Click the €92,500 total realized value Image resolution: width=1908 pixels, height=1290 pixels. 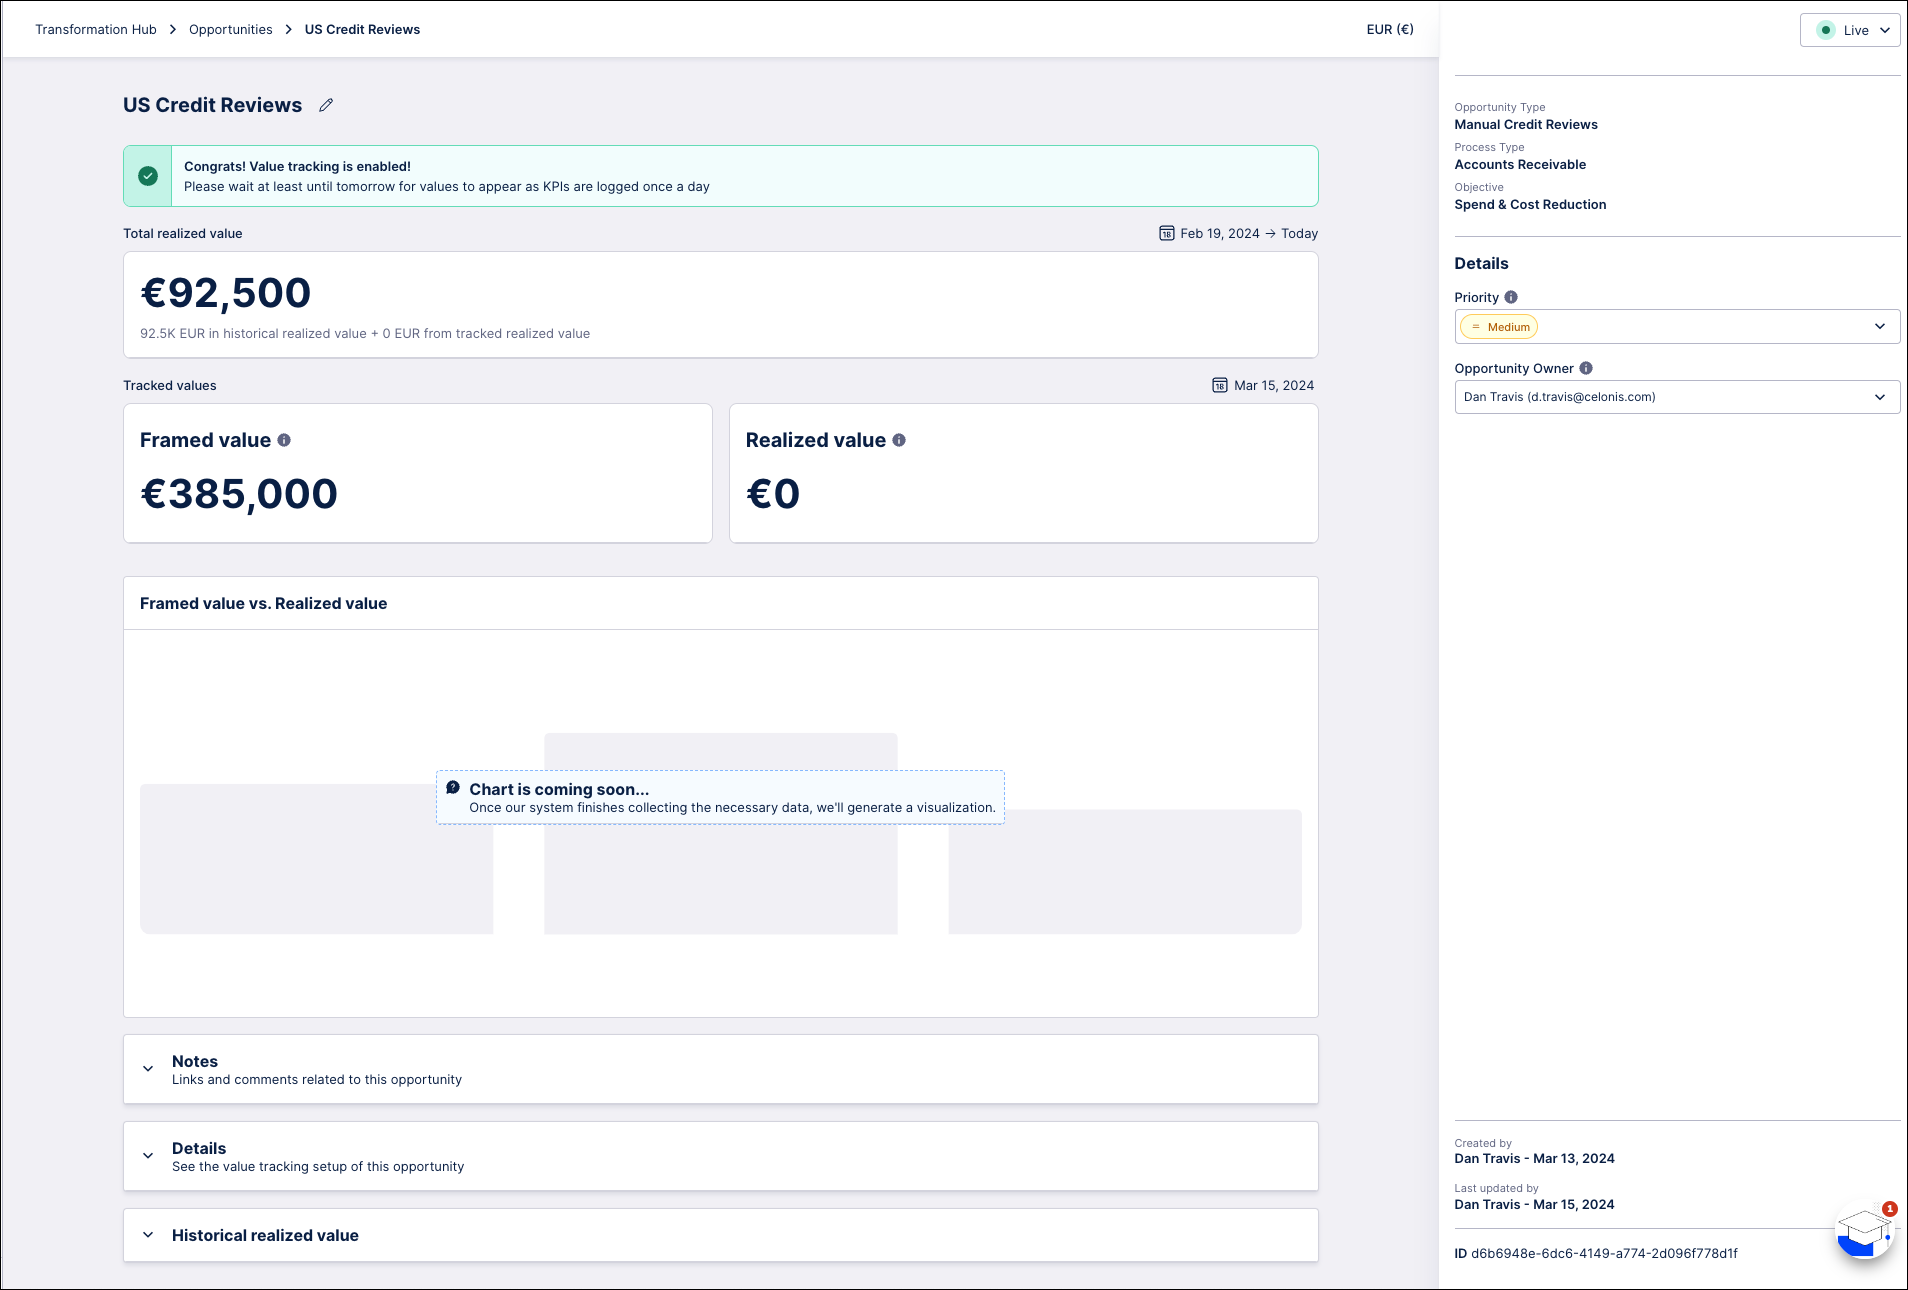point(226,293)
